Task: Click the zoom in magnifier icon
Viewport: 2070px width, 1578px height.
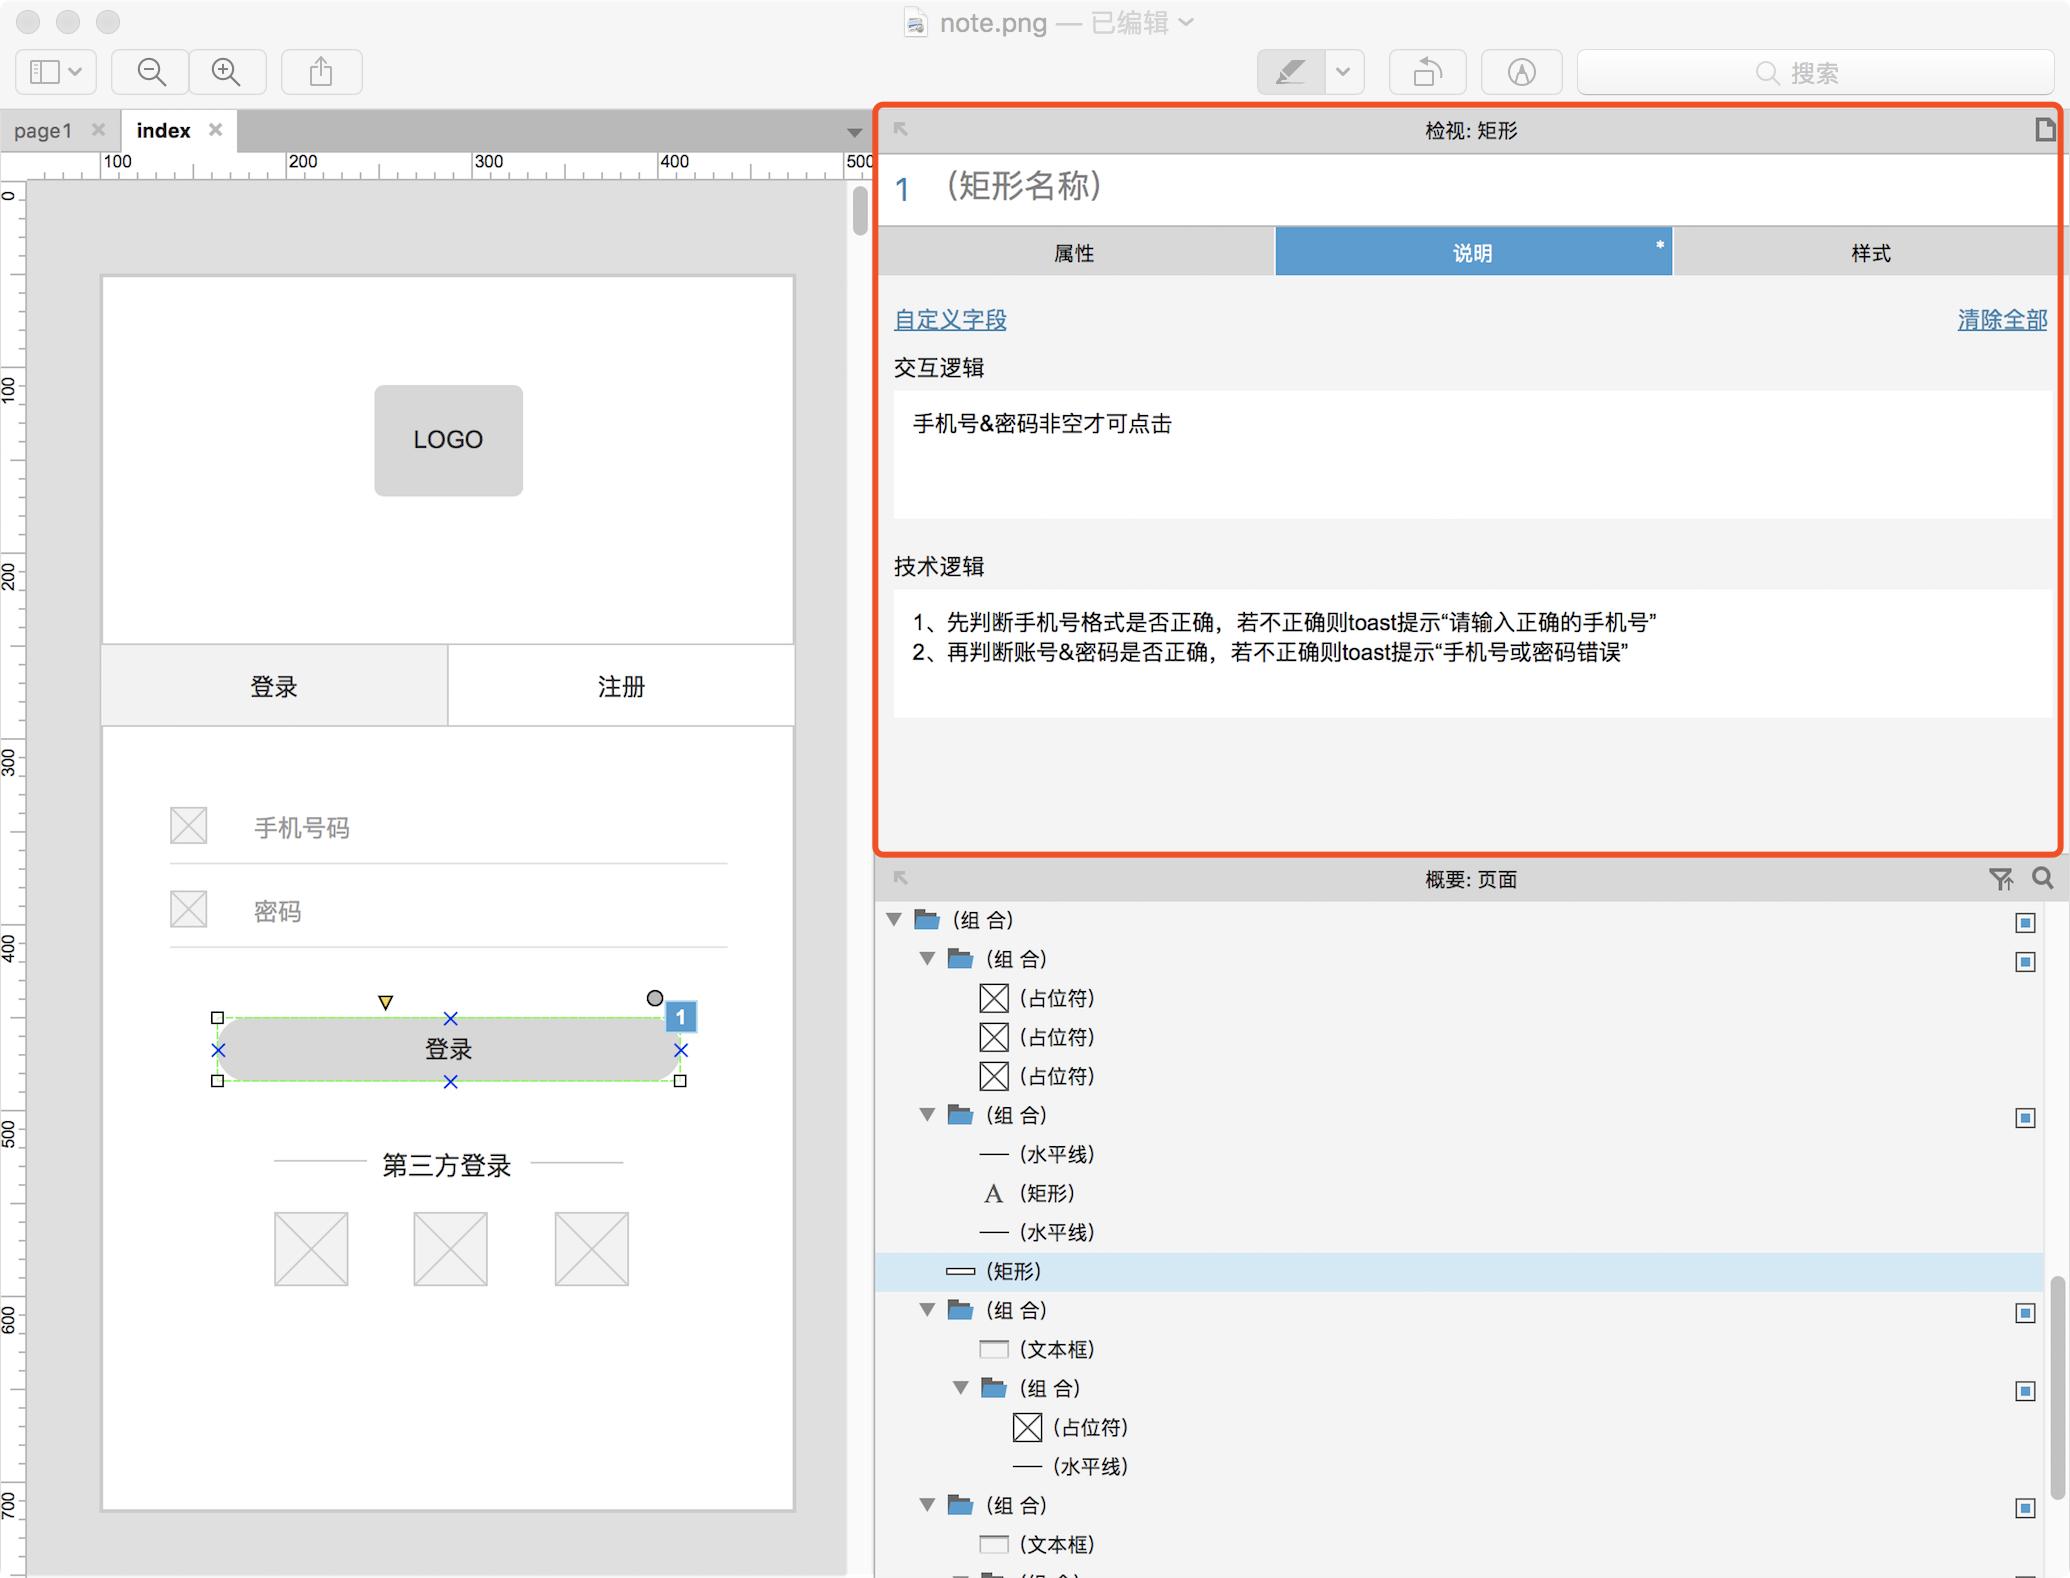Action: (227, 72)
